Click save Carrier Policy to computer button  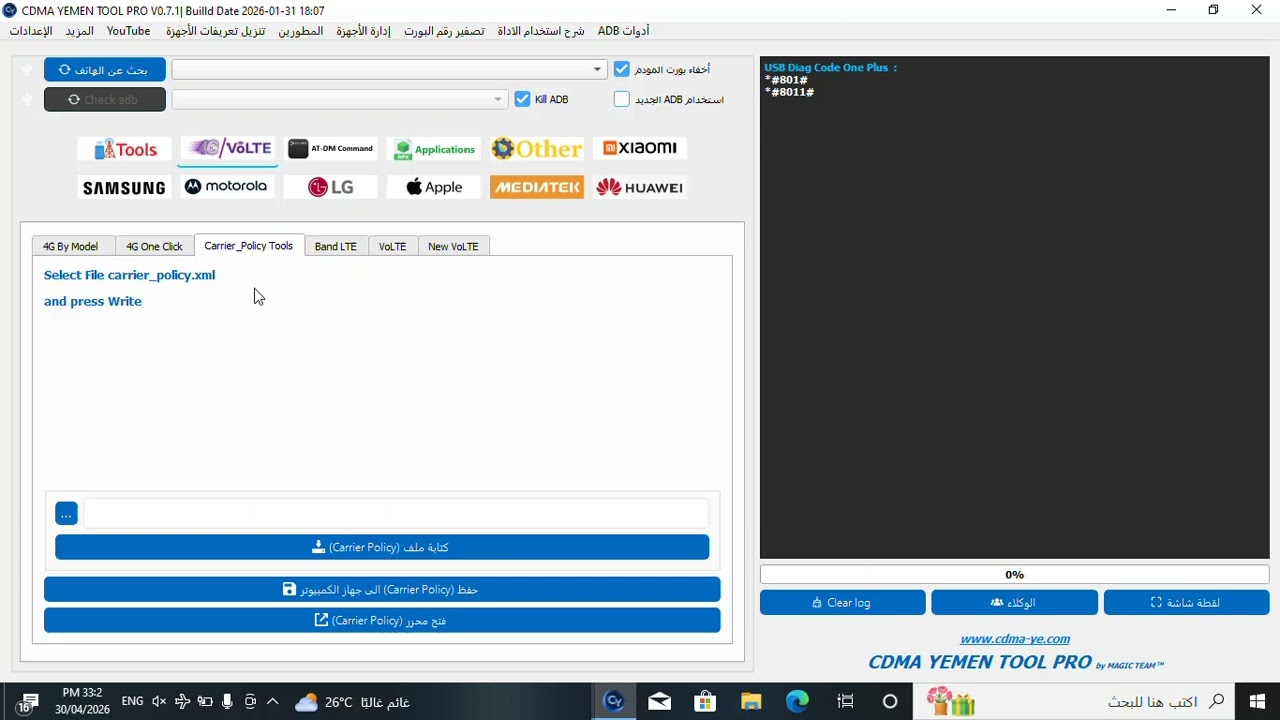coord(382,589)
